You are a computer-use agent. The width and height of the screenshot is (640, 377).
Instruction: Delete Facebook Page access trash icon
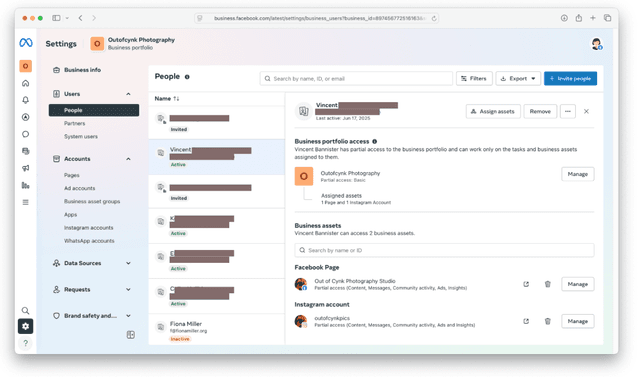548,284
